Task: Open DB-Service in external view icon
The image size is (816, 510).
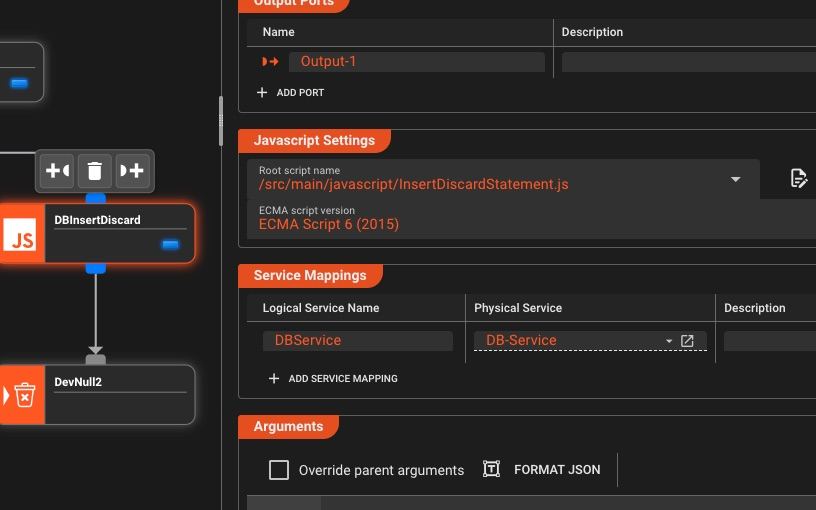Action: pos(687,341)
